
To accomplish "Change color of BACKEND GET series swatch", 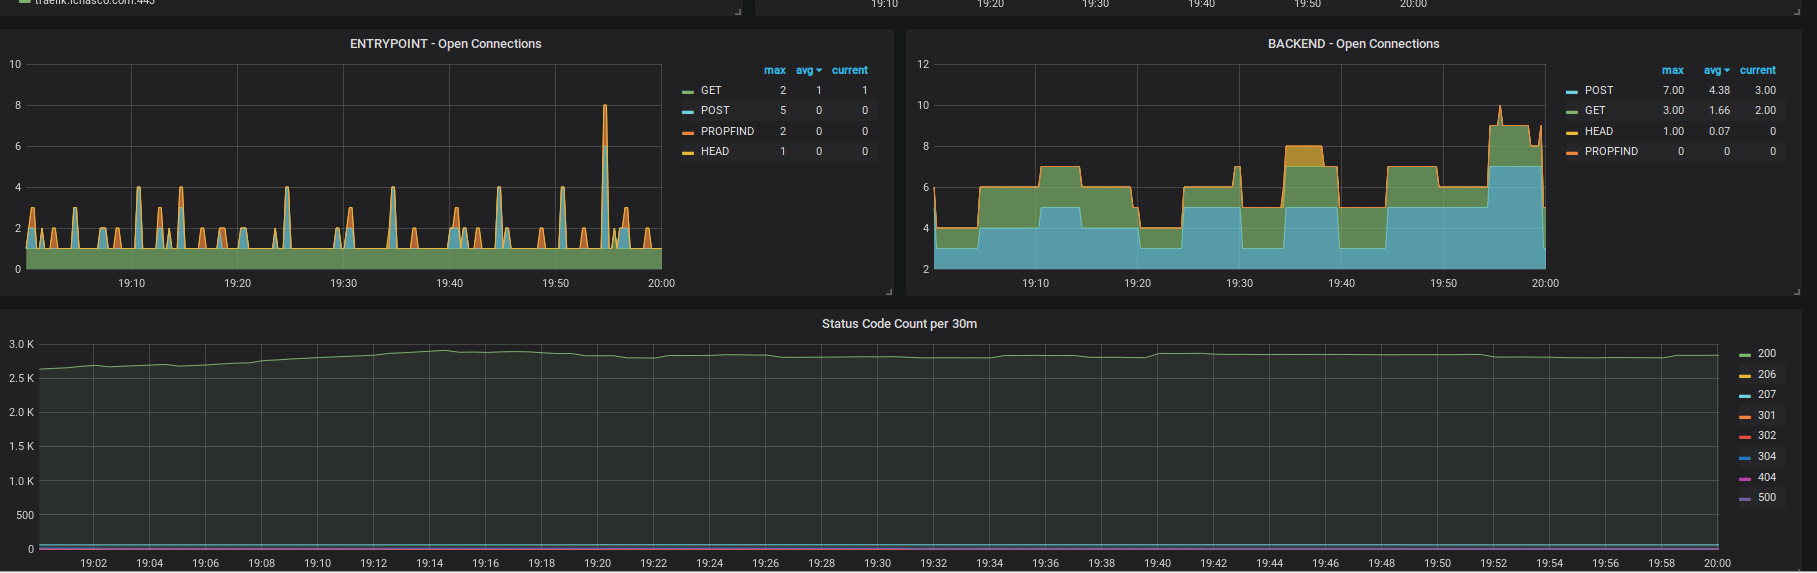I will click(x=1572, y=112).
